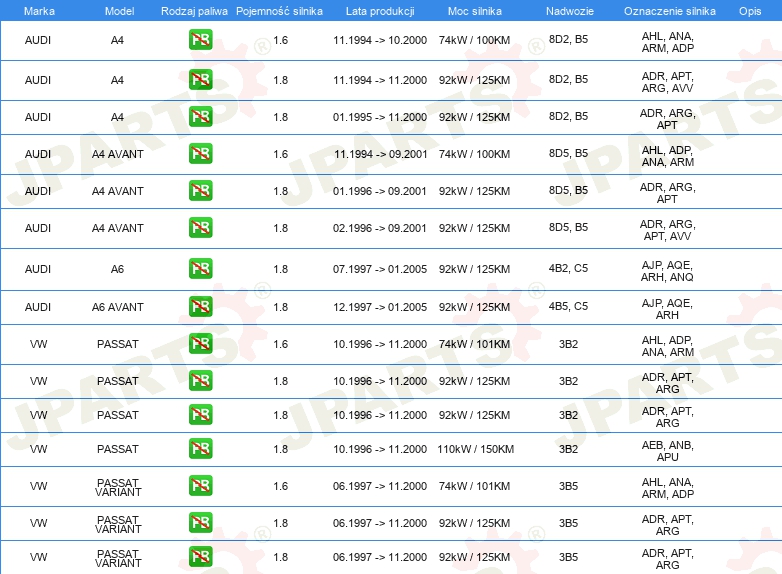782x574 pixels.
Task: Click 8D2, B5 in the AUDI A4 1.6 row
Action: pyautogui.click(x=568, y=39)
